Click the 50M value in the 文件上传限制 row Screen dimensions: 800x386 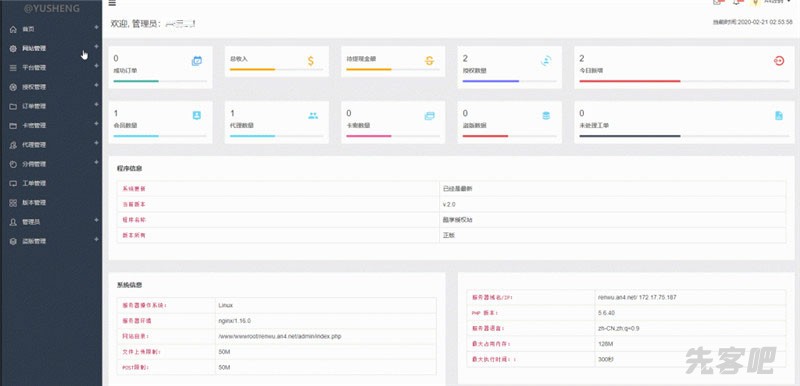[x=224, y=352]
